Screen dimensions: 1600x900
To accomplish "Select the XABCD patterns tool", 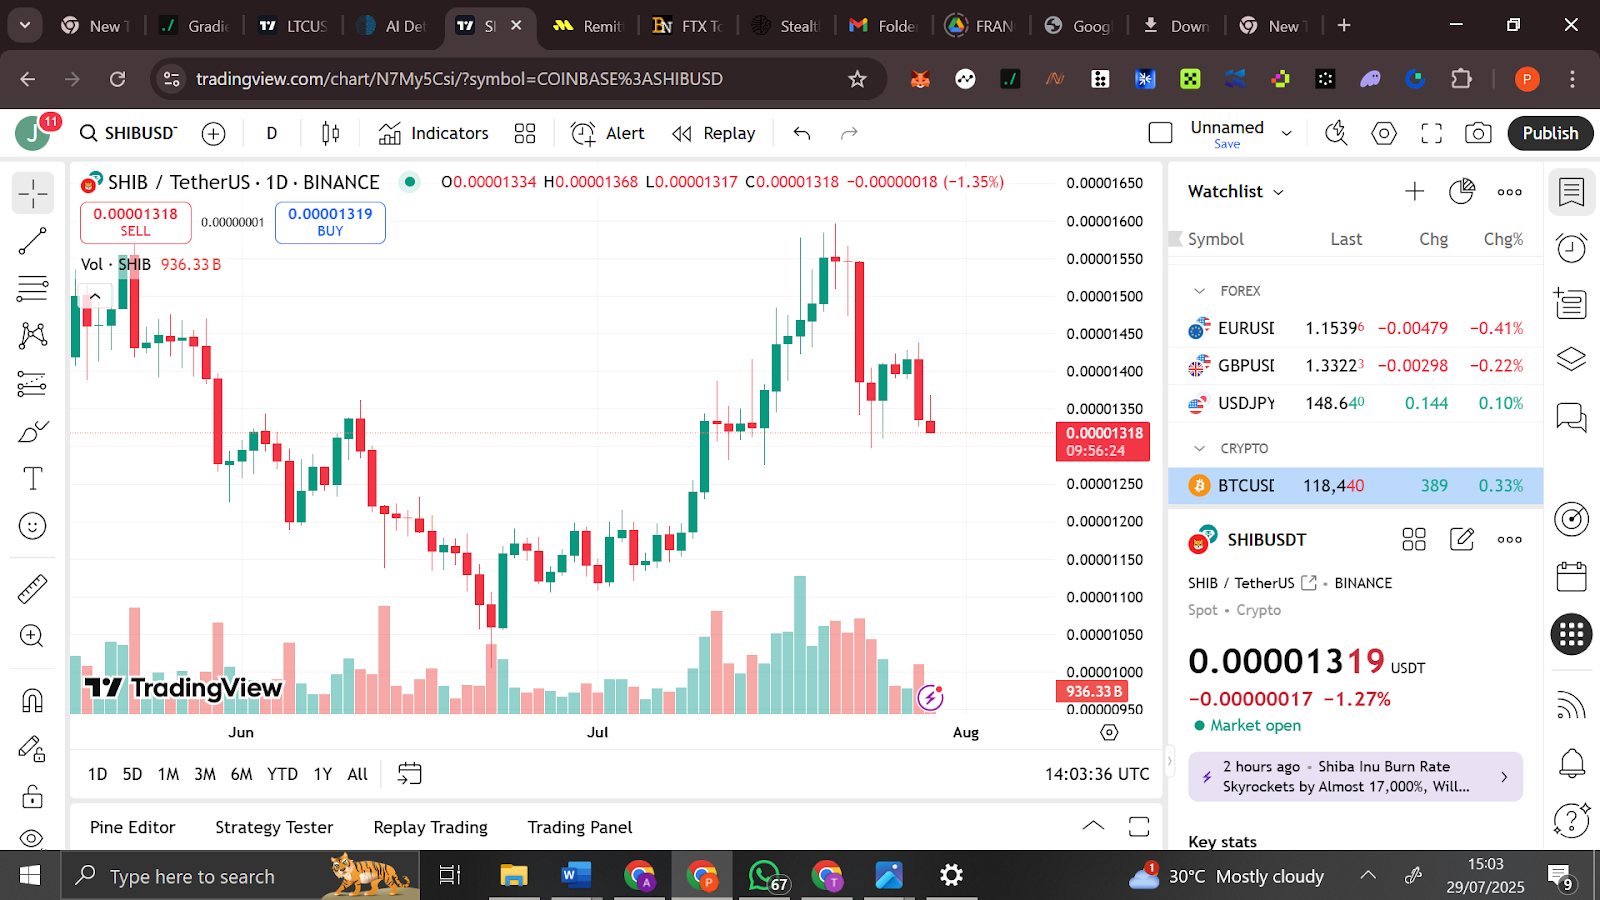I will tap(33, 335).
